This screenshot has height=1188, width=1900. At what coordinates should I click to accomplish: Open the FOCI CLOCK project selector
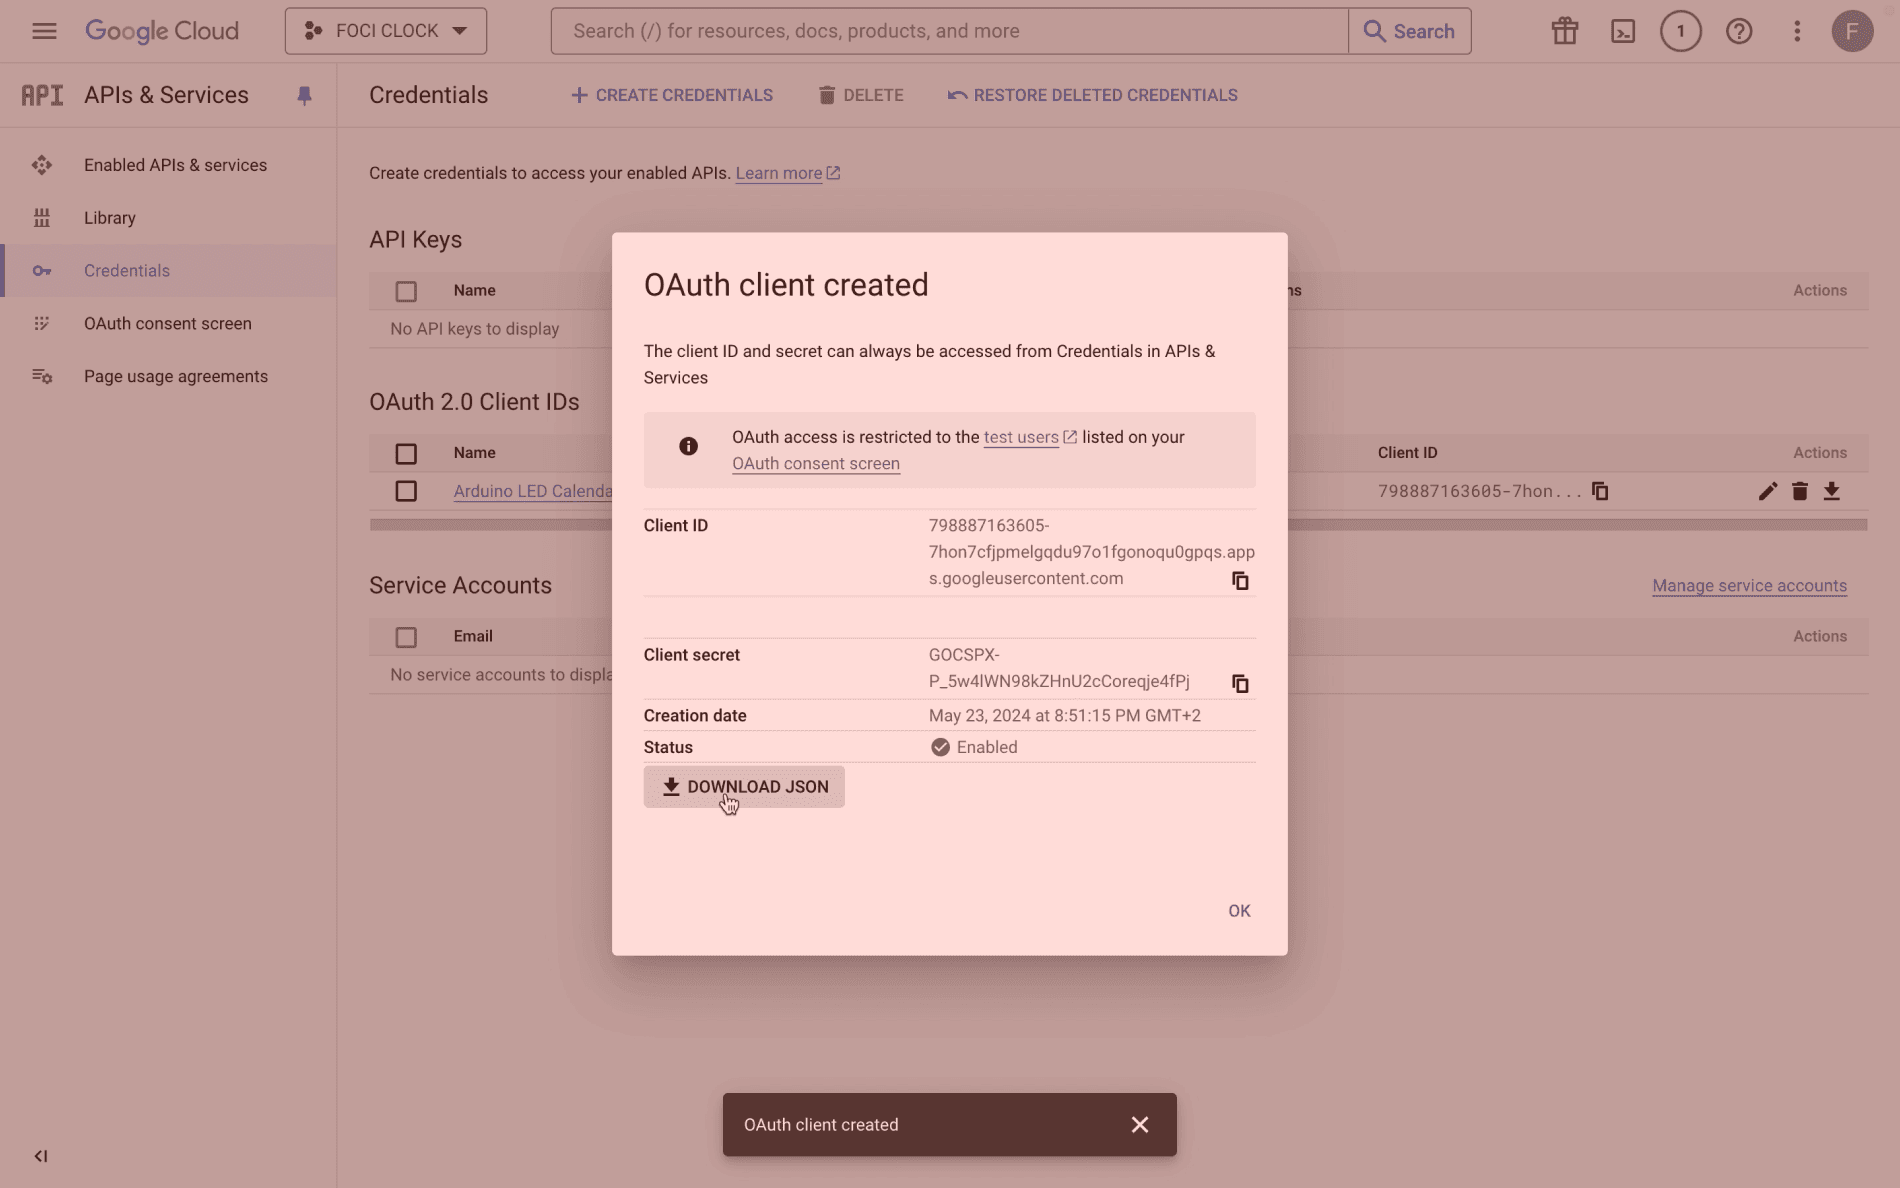coord(386,31)
